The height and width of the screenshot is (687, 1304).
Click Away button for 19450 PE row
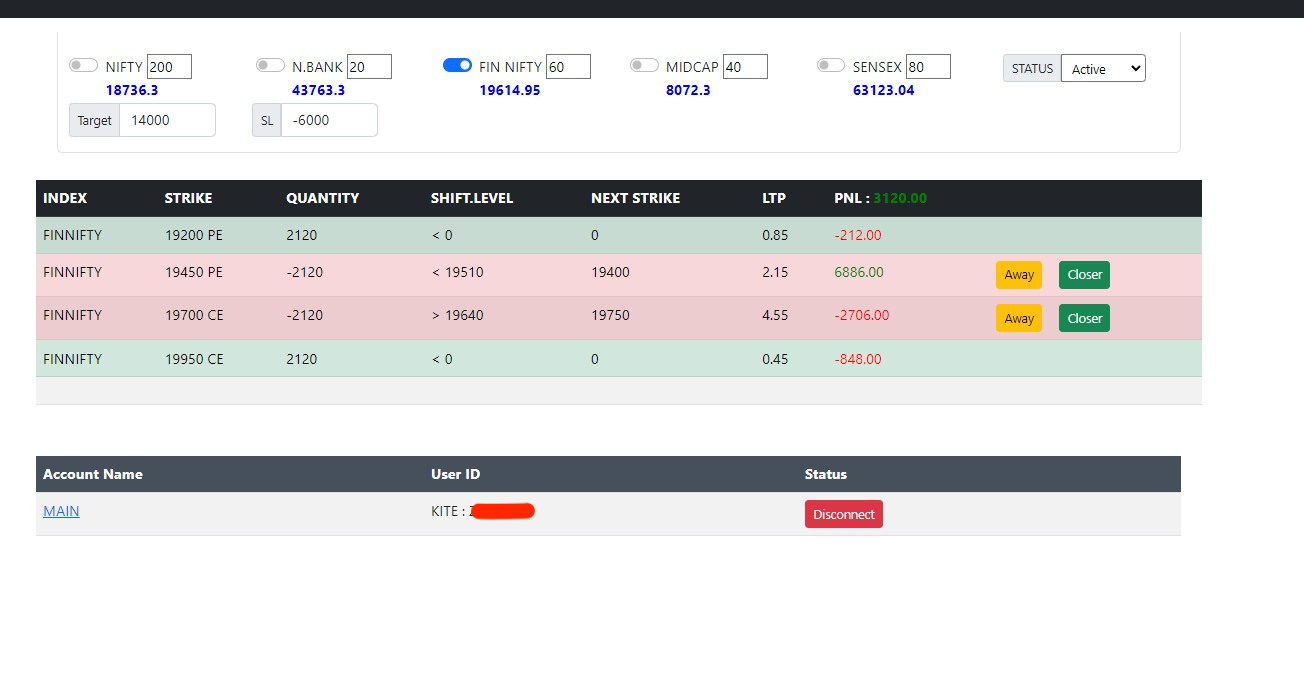(1018, 275)
